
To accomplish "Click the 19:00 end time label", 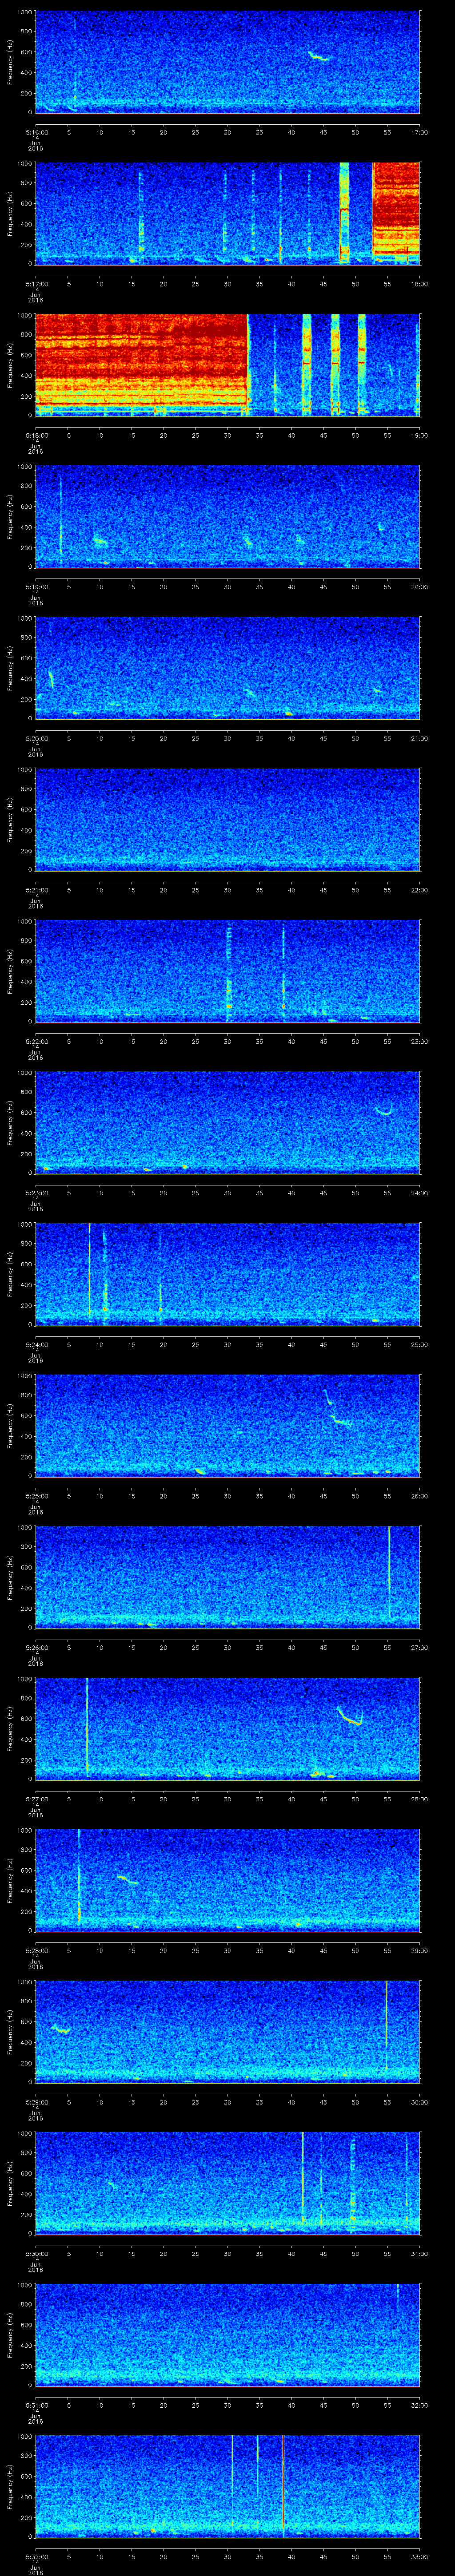I will (420, 435).
